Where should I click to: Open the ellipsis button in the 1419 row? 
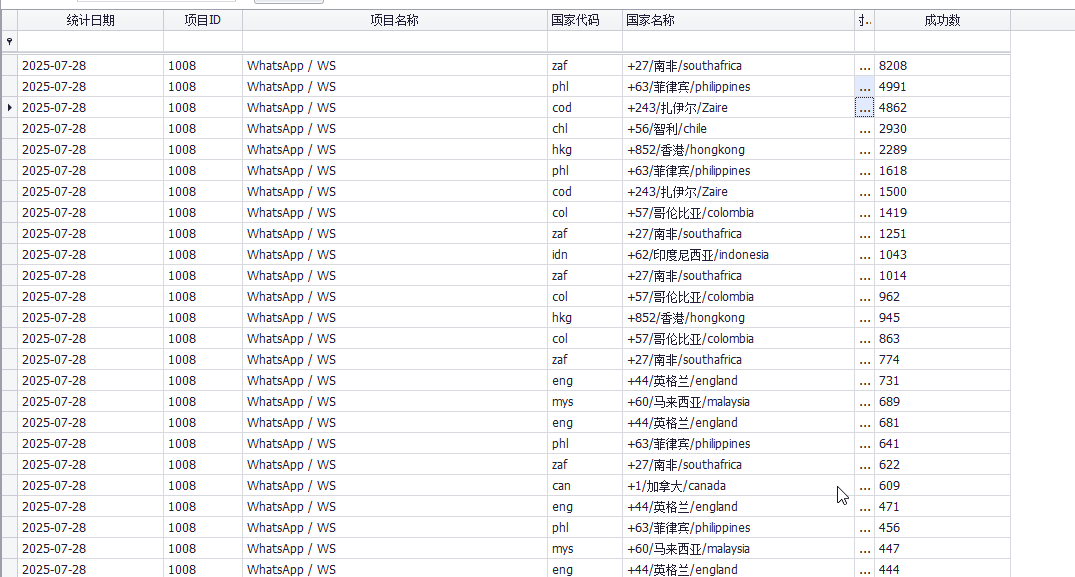click(865, 212)
